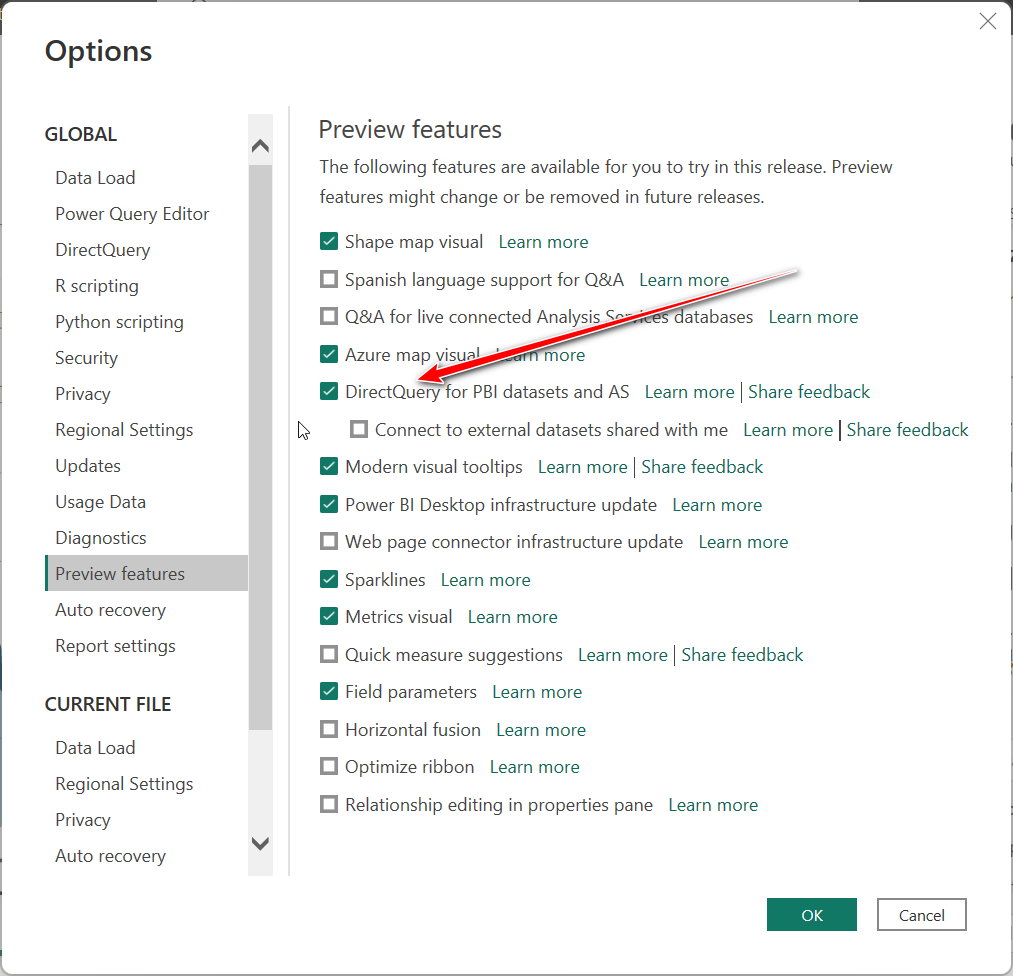Viewport: 1013px width, 976px height.
Task: Toggle Modern visual tooltips checkbox
Action: click(x=329, y=466)
